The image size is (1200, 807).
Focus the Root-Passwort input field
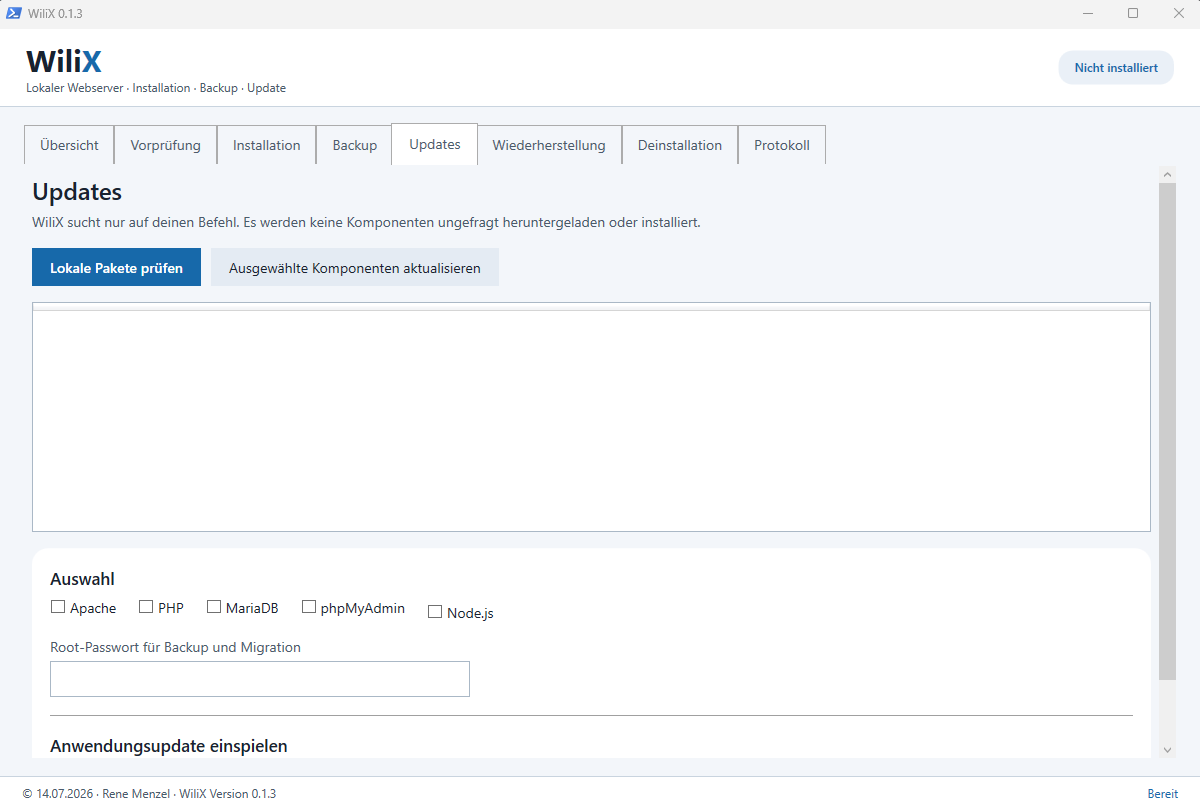(260, 679)
